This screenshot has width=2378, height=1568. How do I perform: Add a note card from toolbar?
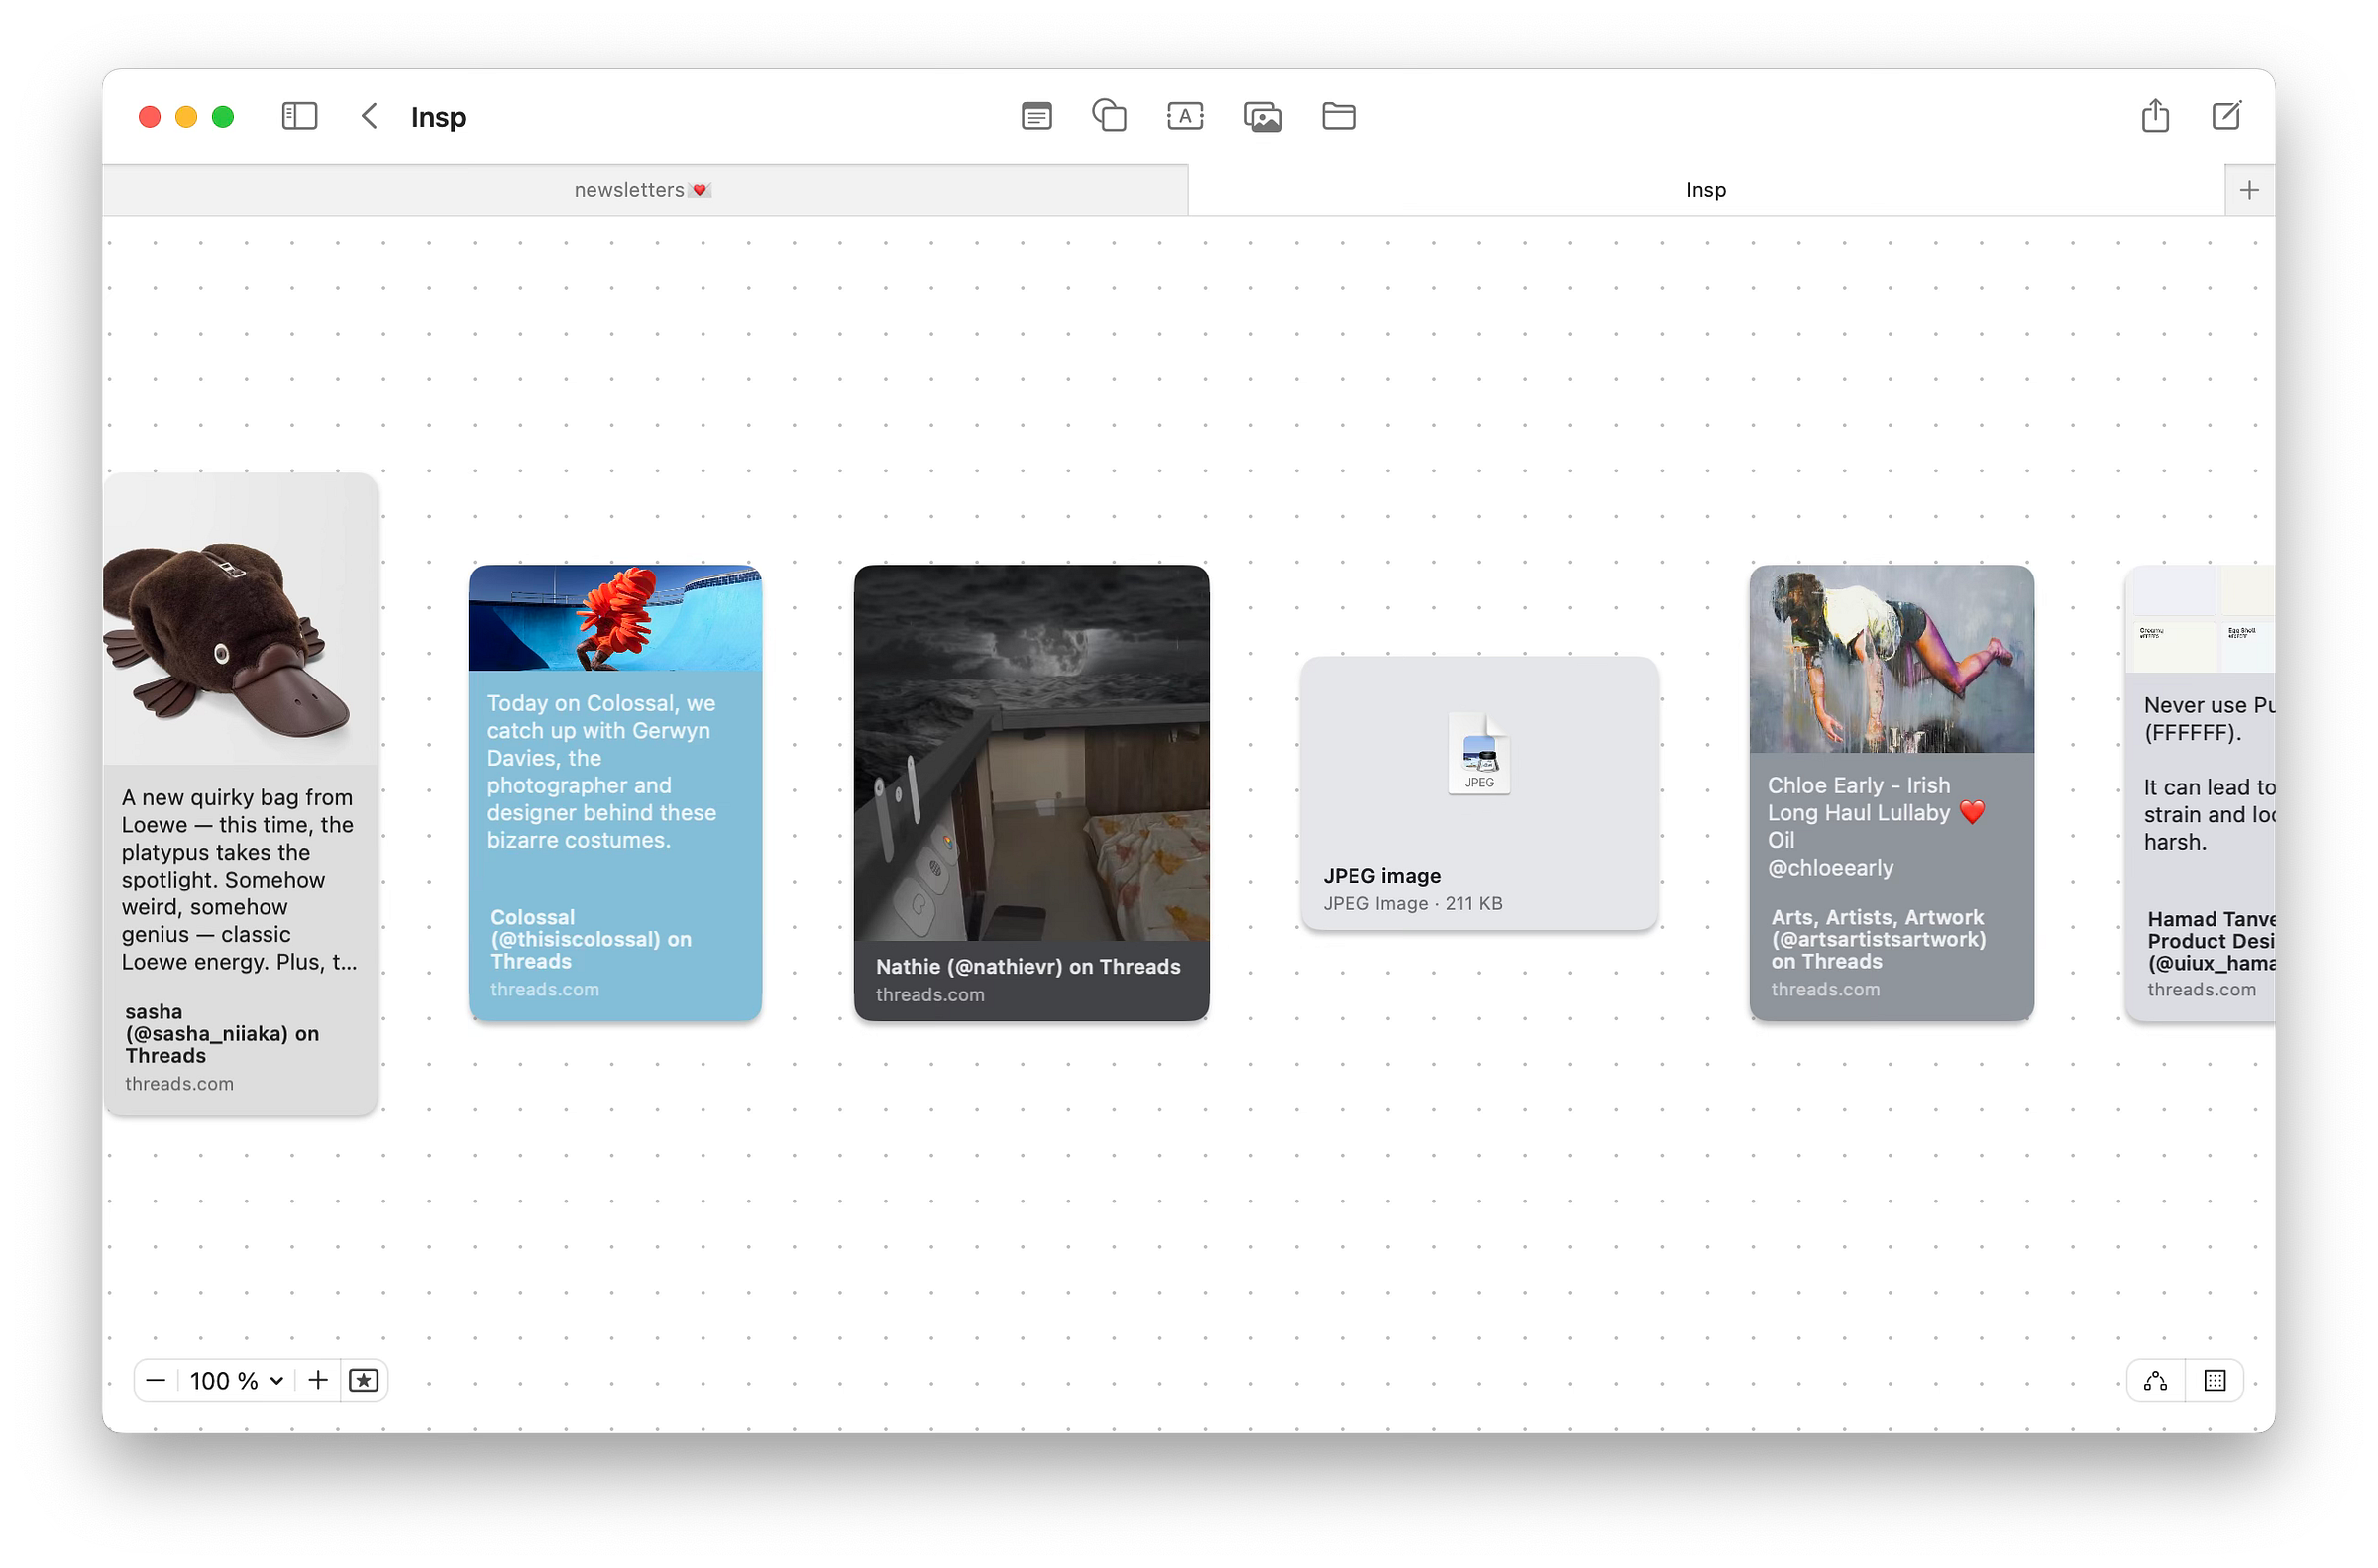click(1036, 116)
